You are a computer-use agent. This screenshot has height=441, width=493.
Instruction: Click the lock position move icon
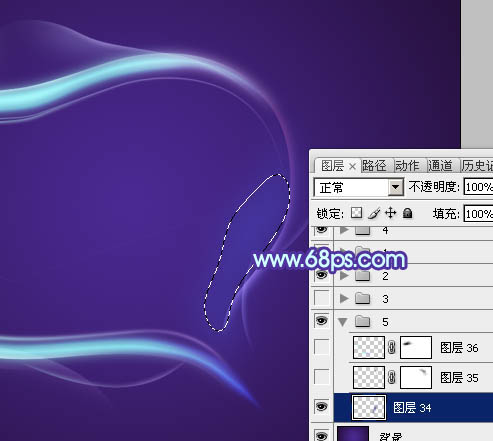[390, 213]
